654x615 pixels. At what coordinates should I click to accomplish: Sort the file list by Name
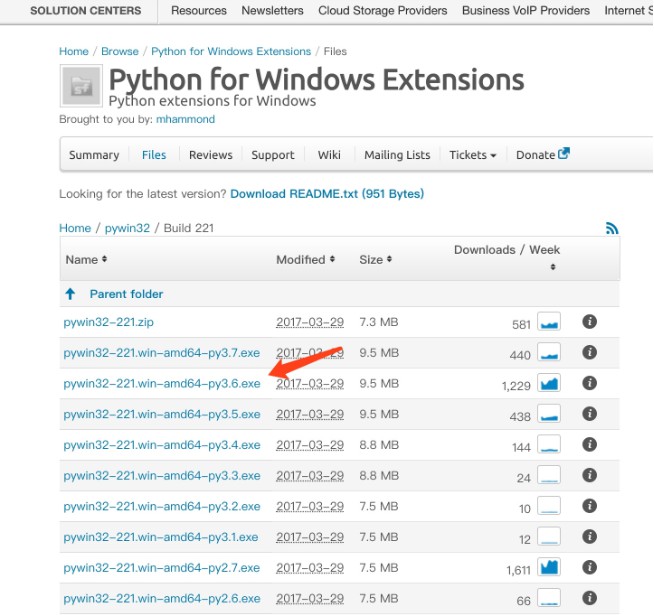pos(86,260)
